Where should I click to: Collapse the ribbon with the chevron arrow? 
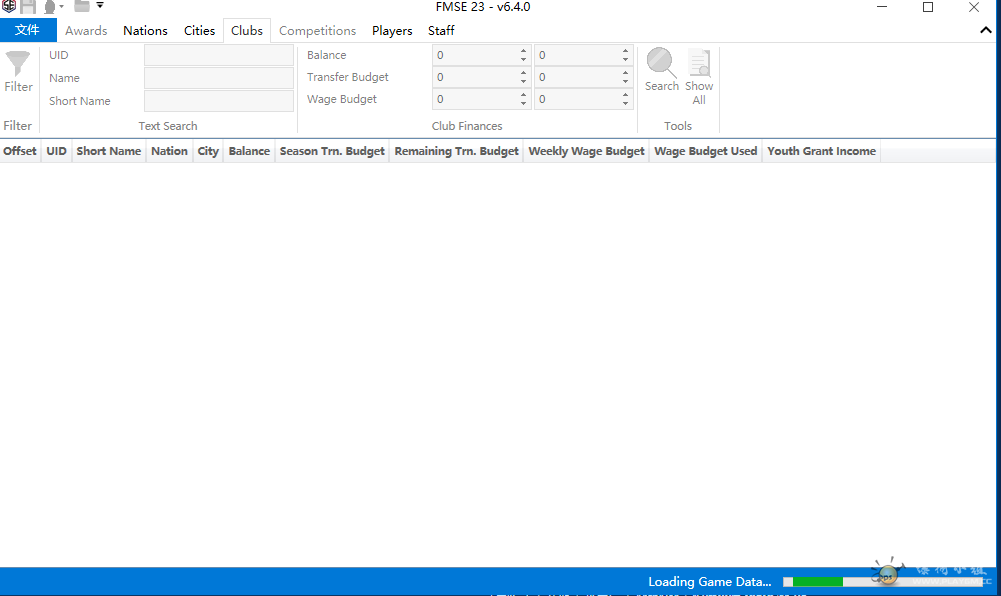coord(986,30)
